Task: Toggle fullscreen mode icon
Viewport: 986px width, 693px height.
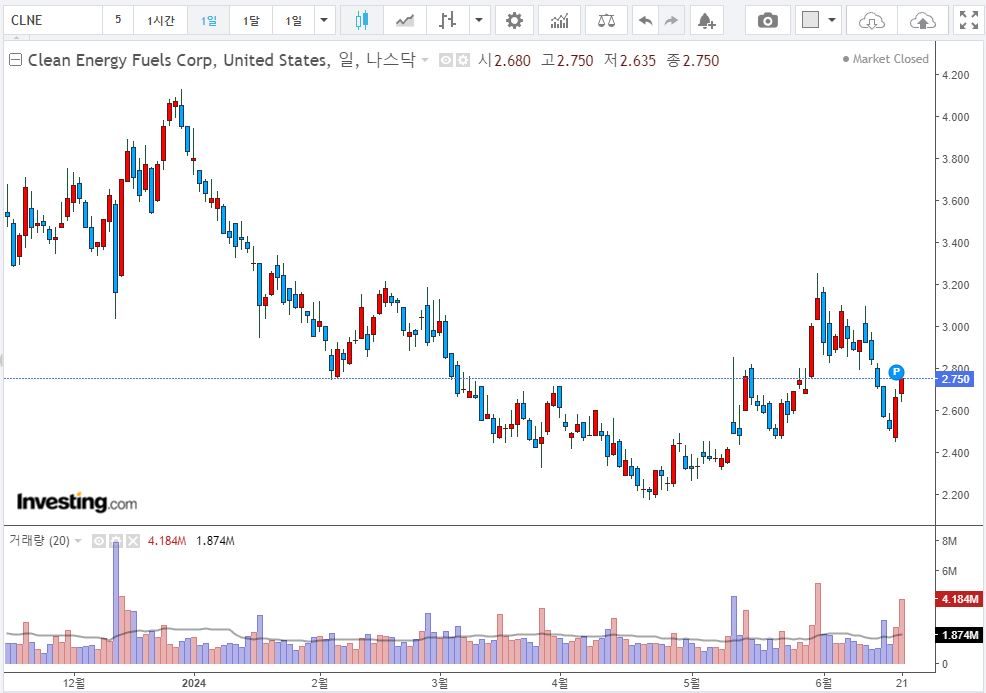Action: click(x=968, y=20)
